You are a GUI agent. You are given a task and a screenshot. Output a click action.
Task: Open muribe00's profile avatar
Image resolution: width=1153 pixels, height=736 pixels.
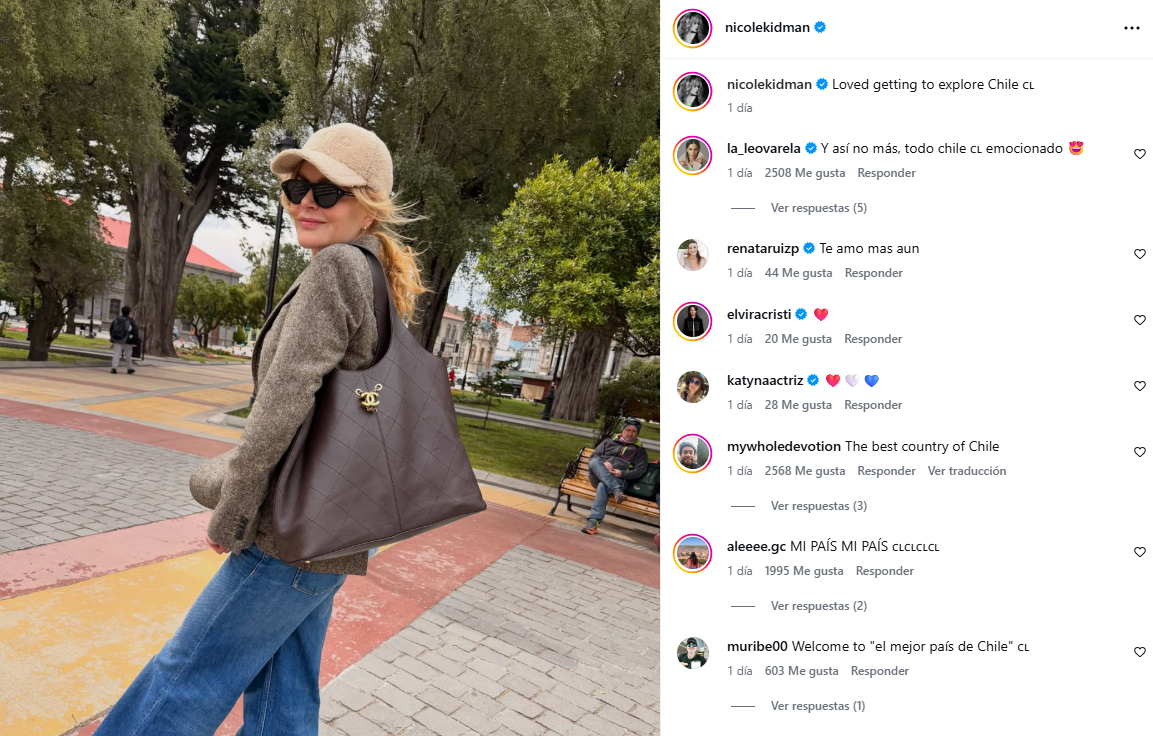(693, 653)
